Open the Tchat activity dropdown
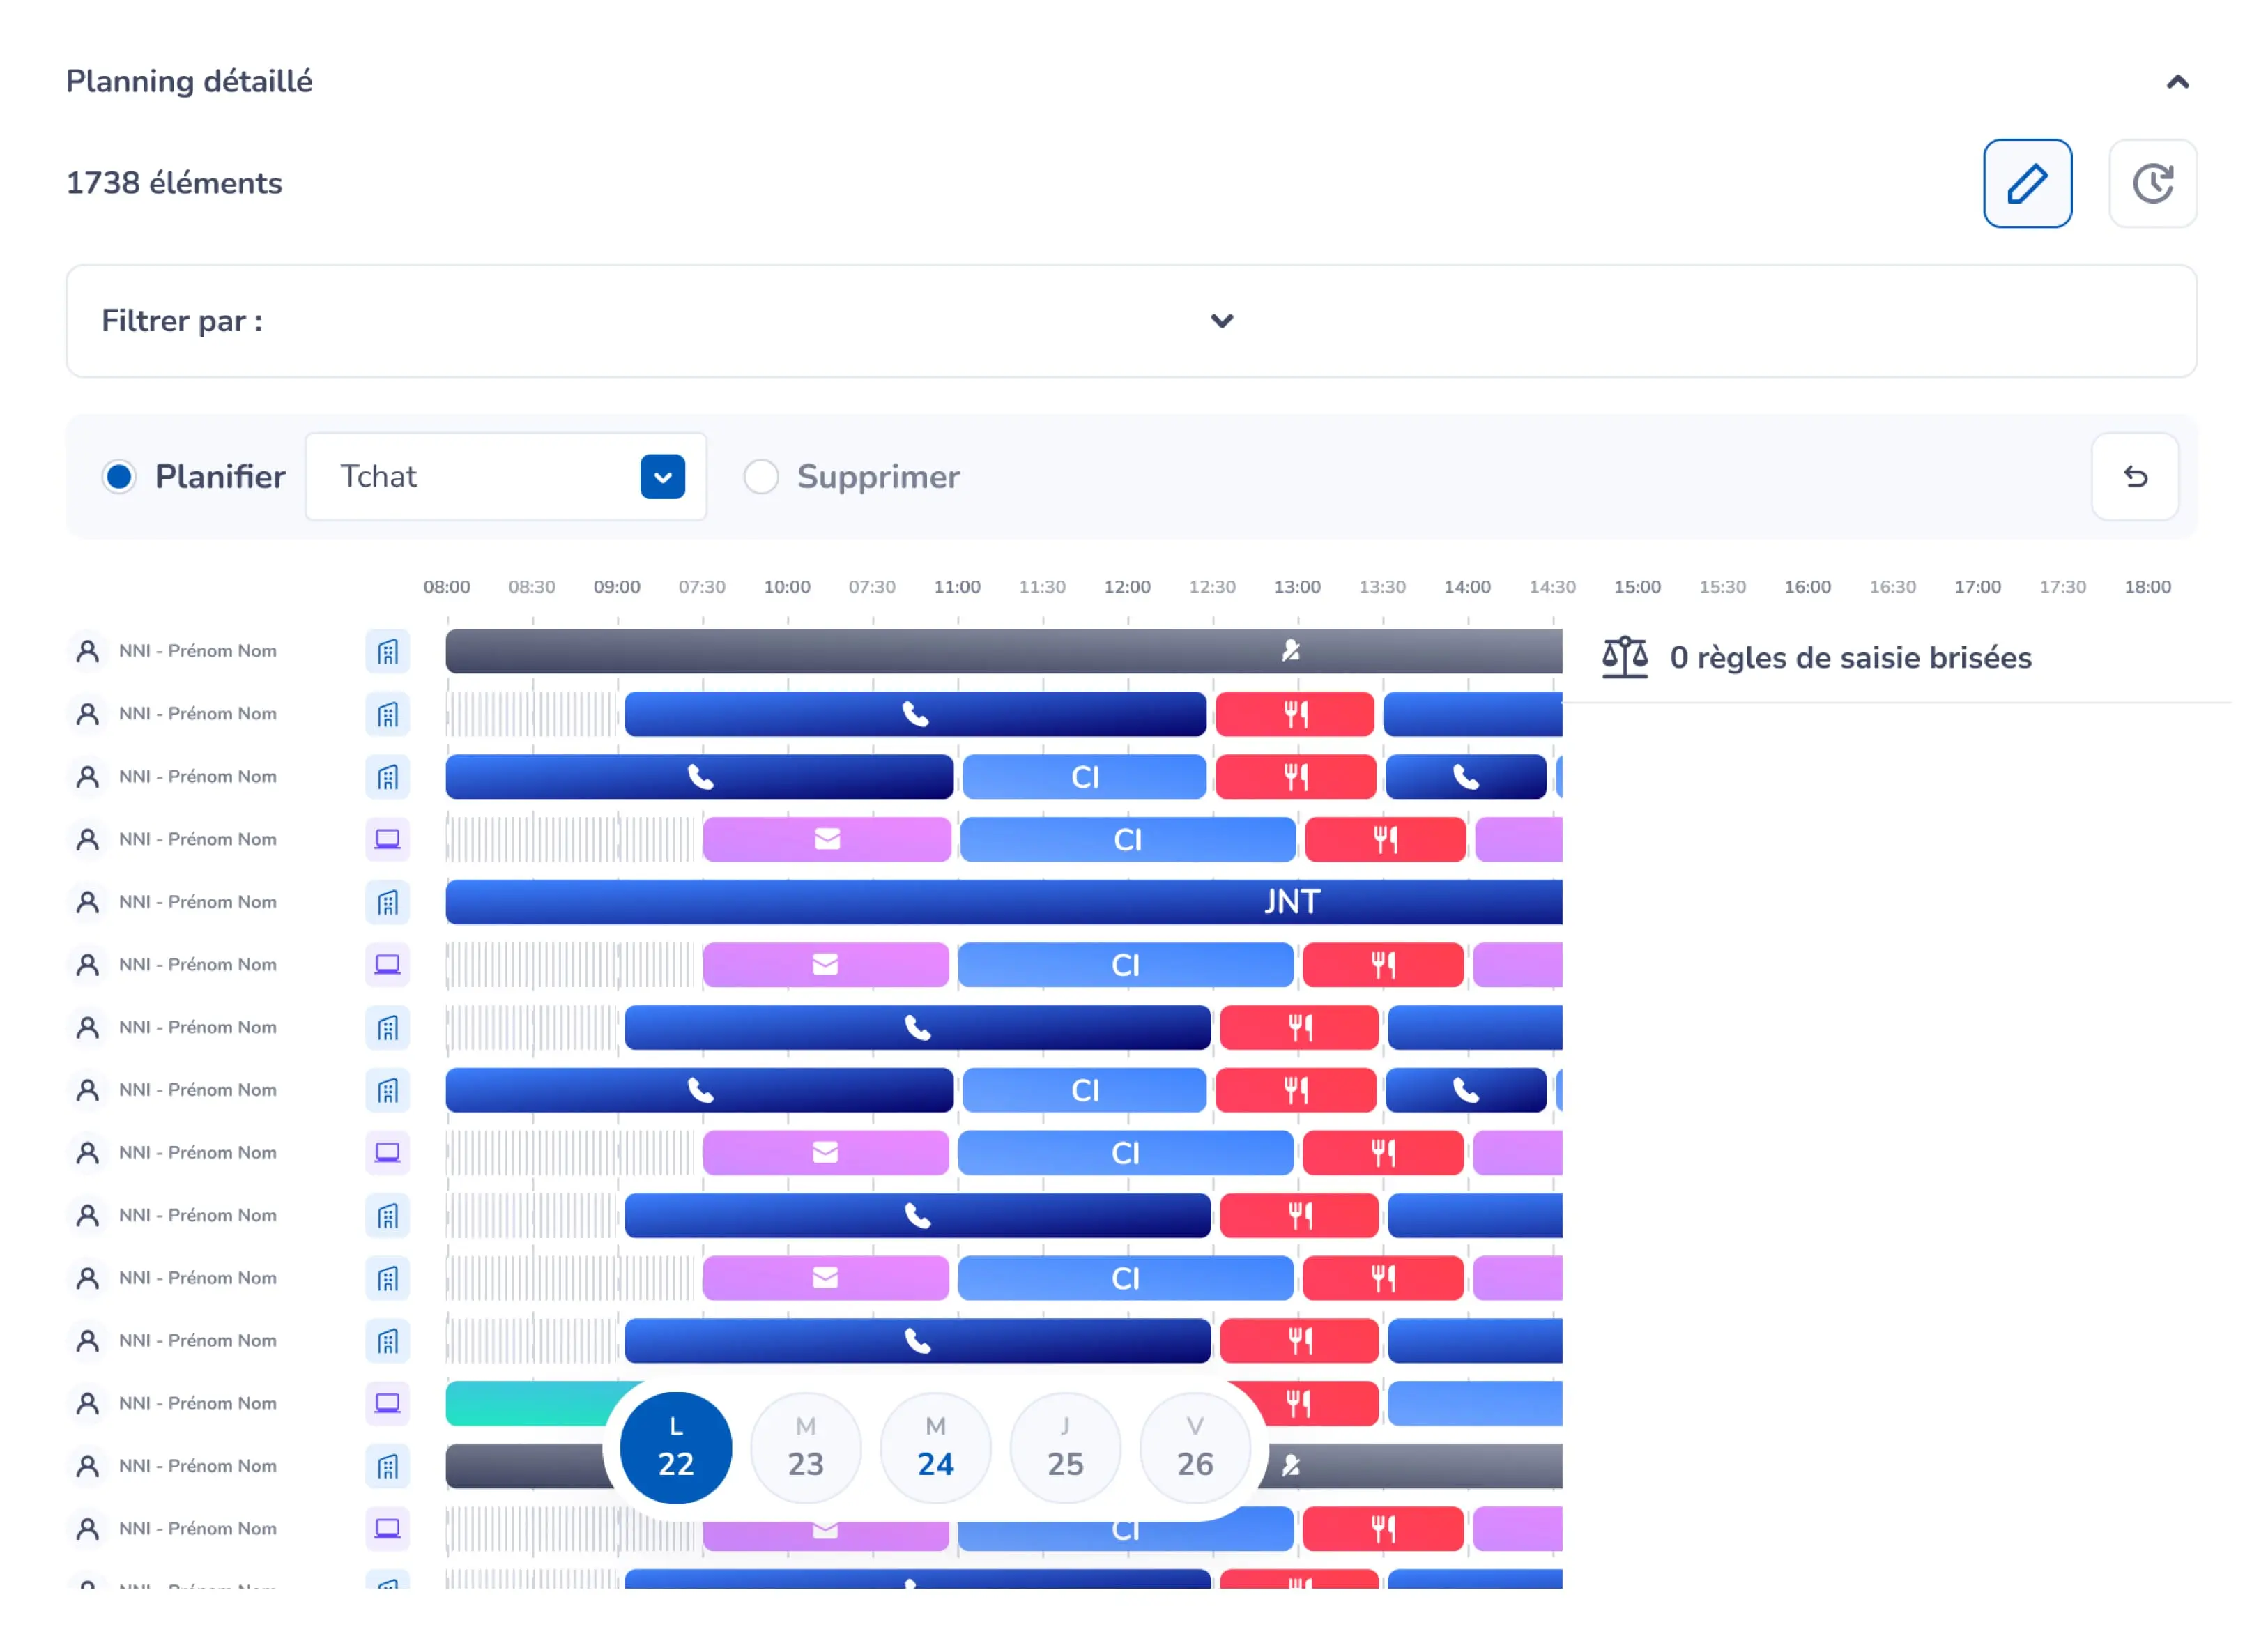Screen dimensions: 2268x1627 pyautogui.click(x=662, y=476)
